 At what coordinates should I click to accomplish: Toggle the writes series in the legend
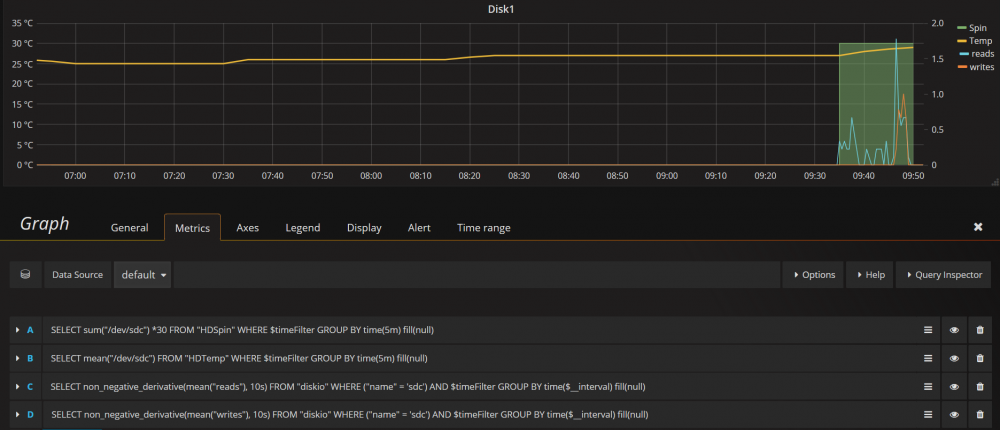click(982, 67)
